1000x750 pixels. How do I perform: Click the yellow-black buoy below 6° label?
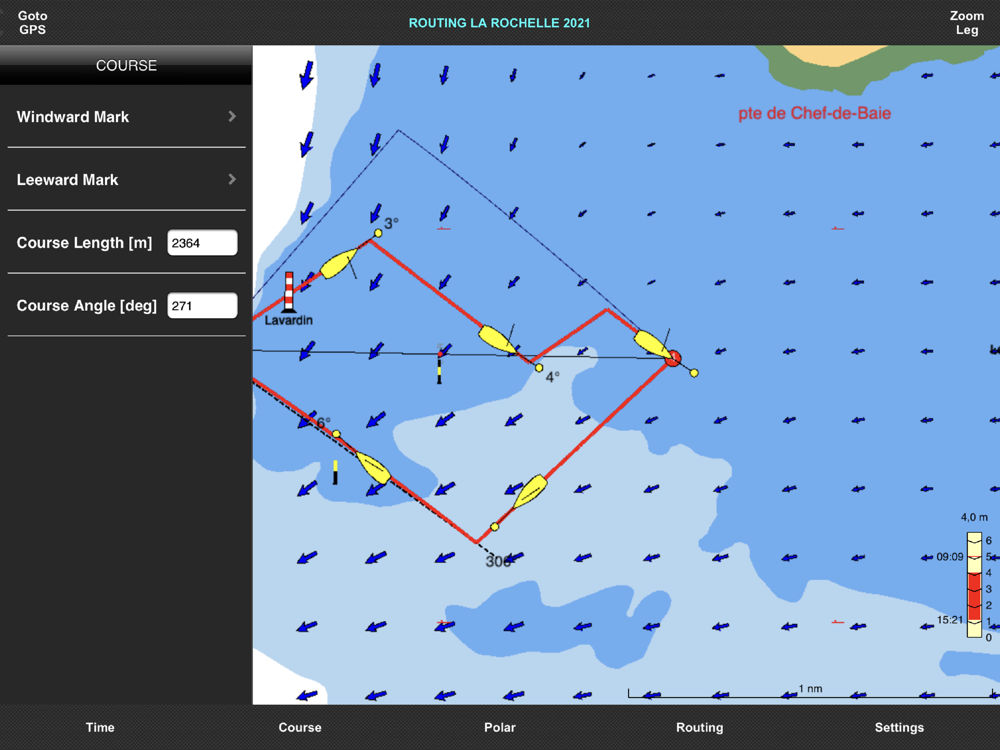point(335,473)
